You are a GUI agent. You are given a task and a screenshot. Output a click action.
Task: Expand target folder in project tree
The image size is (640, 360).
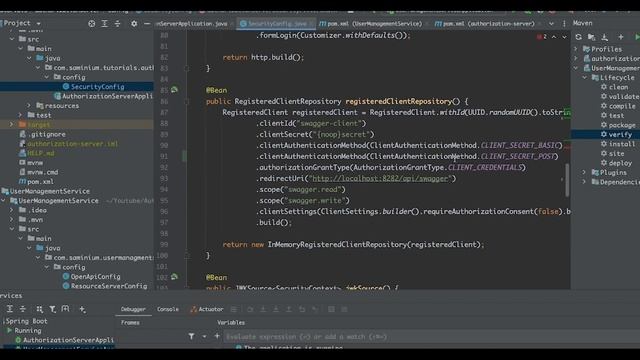pyautogui.click(x=11, y=124)
